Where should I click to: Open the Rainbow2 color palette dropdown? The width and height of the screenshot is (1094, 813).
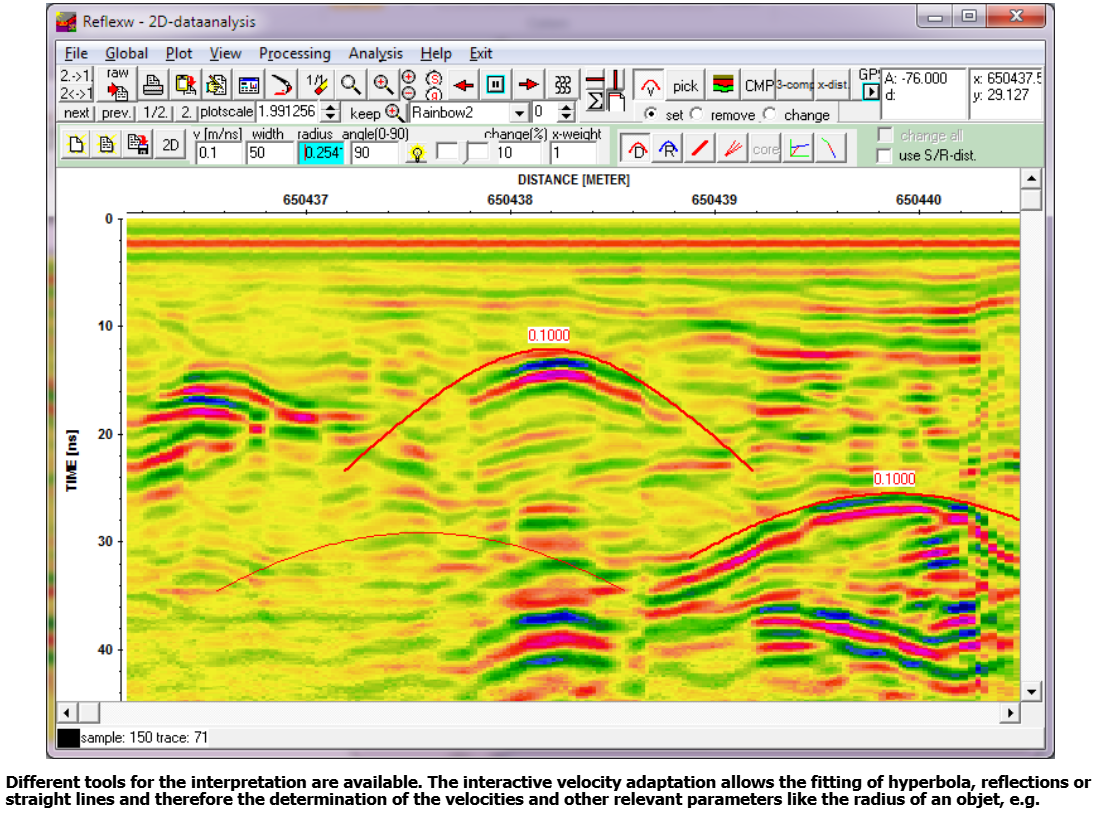(x=518, y=113)
